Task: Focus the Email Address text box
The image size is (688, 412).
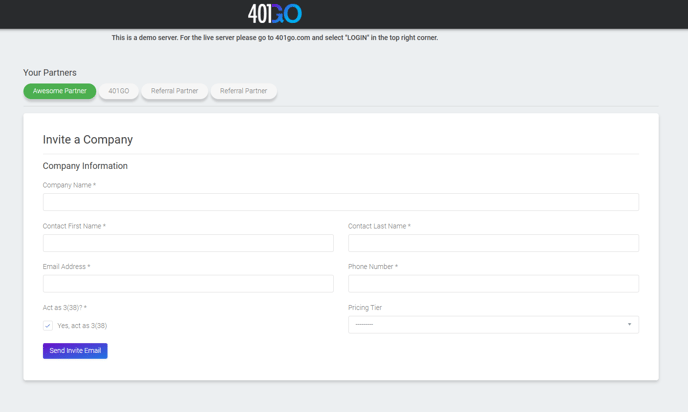Action: (188, 284)
